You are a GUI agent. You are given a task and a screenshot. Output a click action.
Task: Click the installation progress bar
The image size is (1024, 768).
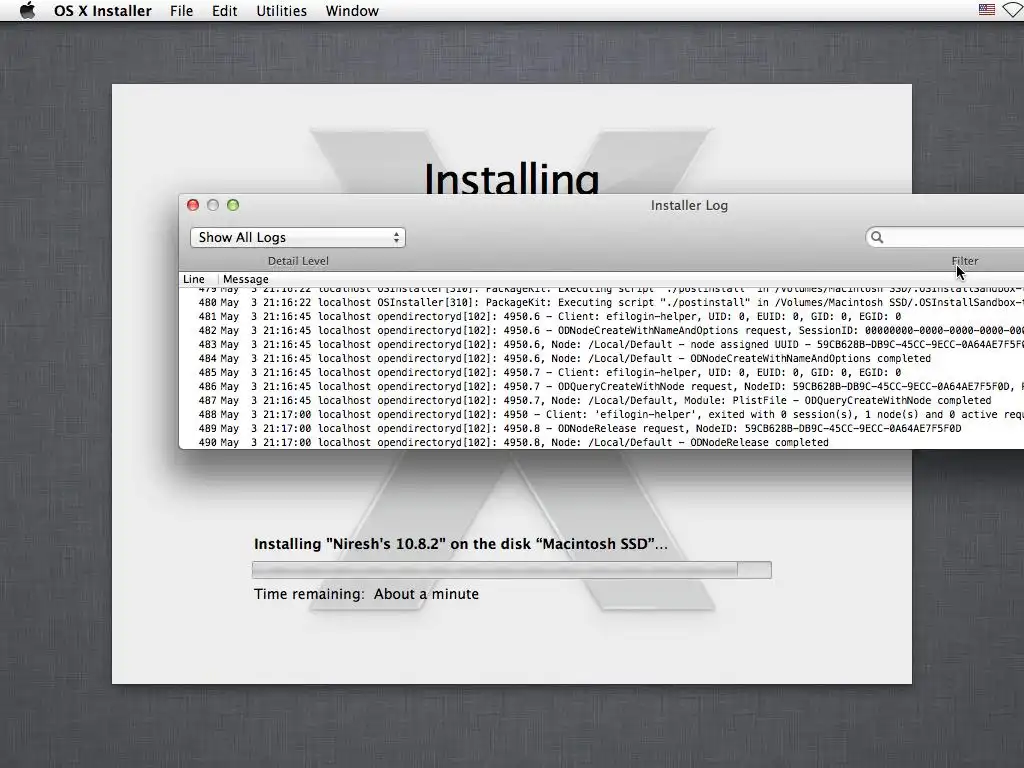pyautogui.click(x=511, y=570)
